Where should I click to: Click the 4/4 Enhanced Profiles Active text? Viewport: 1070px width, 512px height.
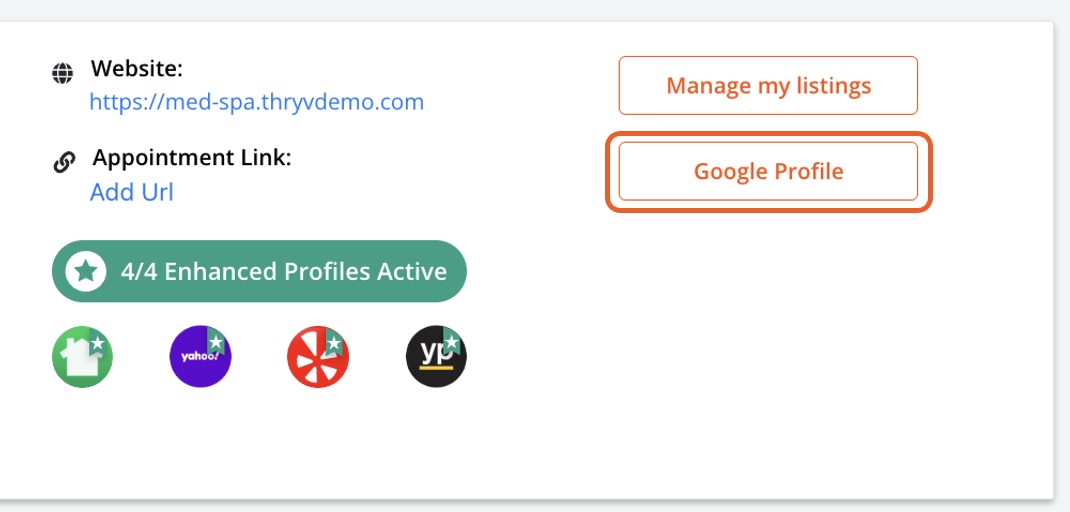click(284, 271)
